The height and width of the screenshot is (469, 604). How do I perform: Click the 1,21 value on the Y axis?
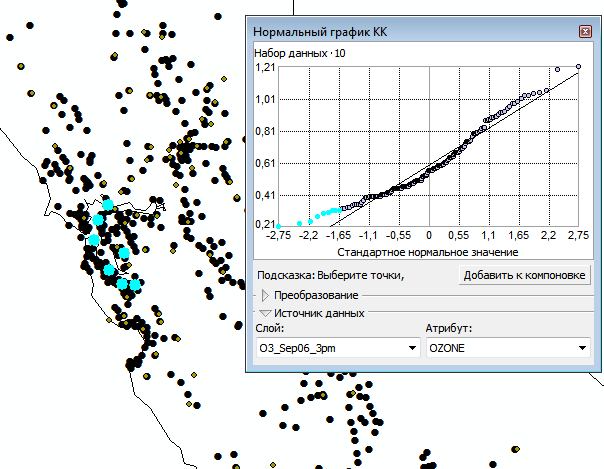pos(264,68)
